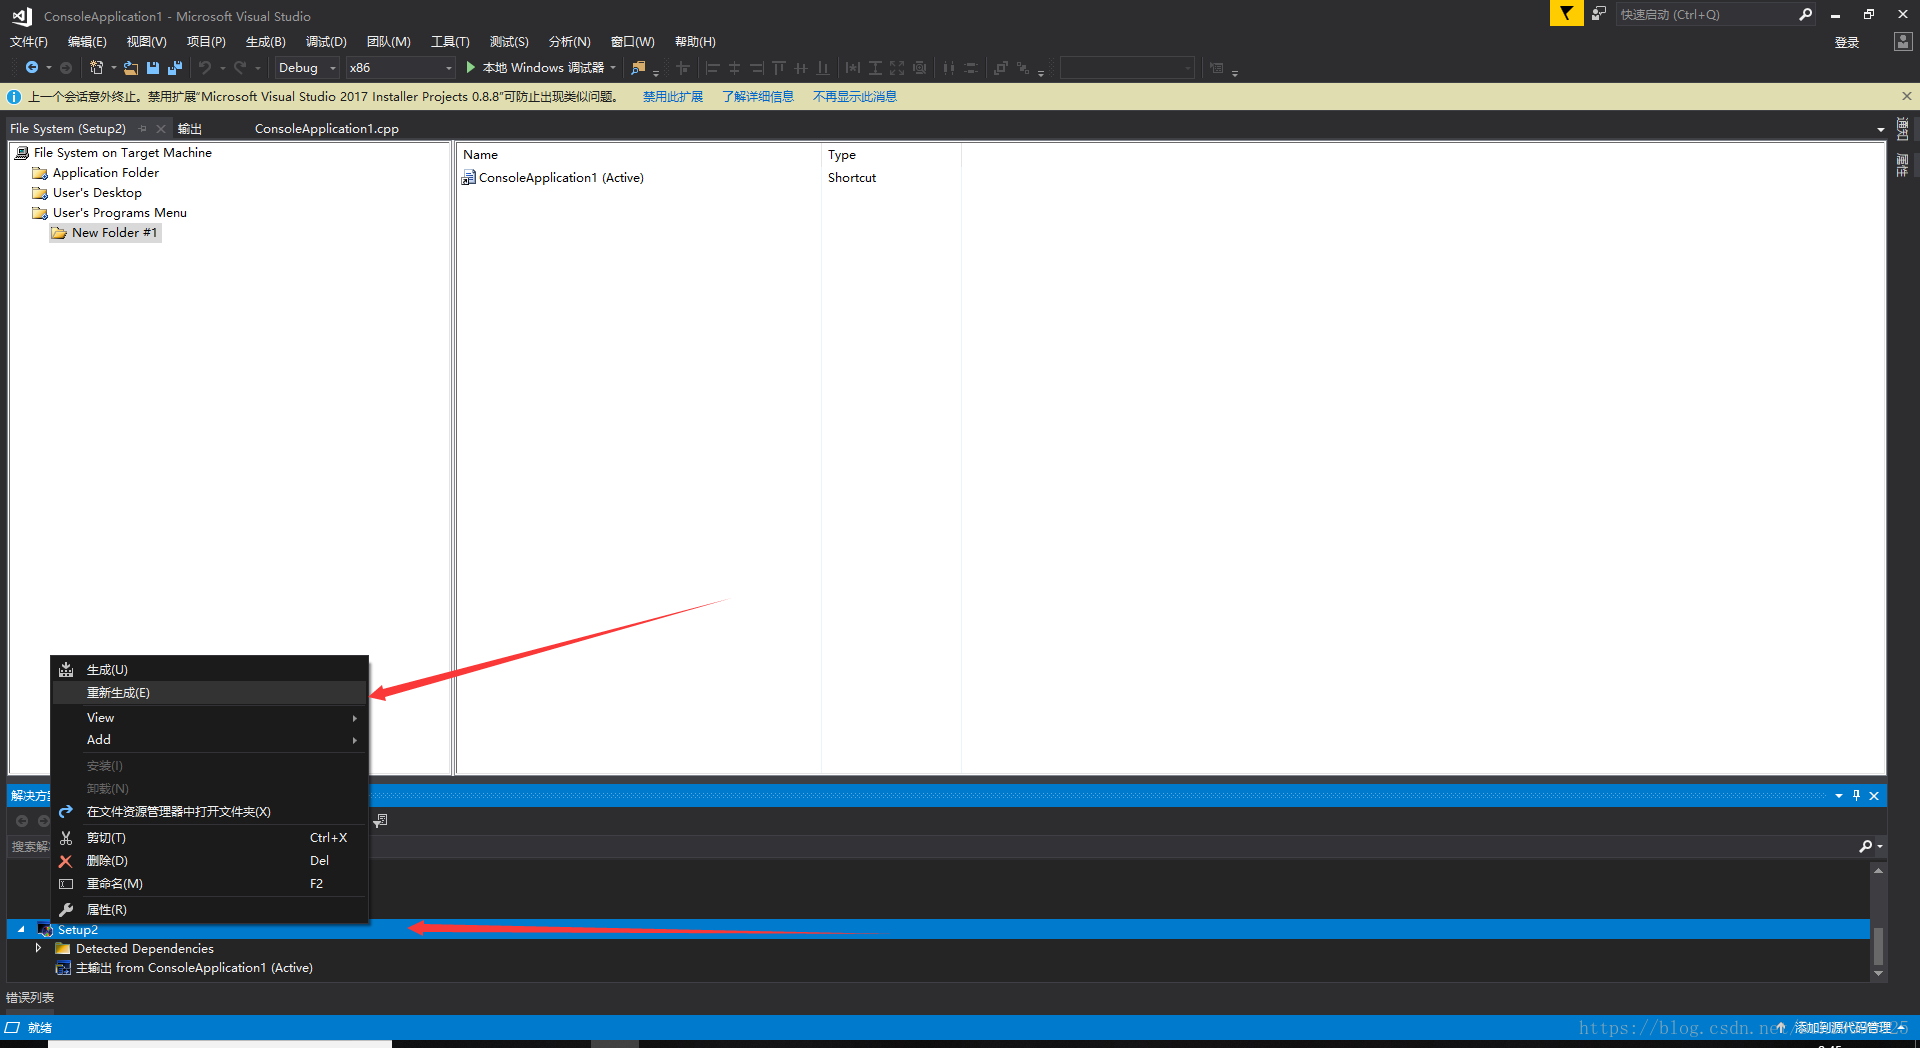Select 主输出 from ConsoleApplication1 (Active) item
Image resolution: width=1920 pixels, height=1048 pixels.
(194, 968)
